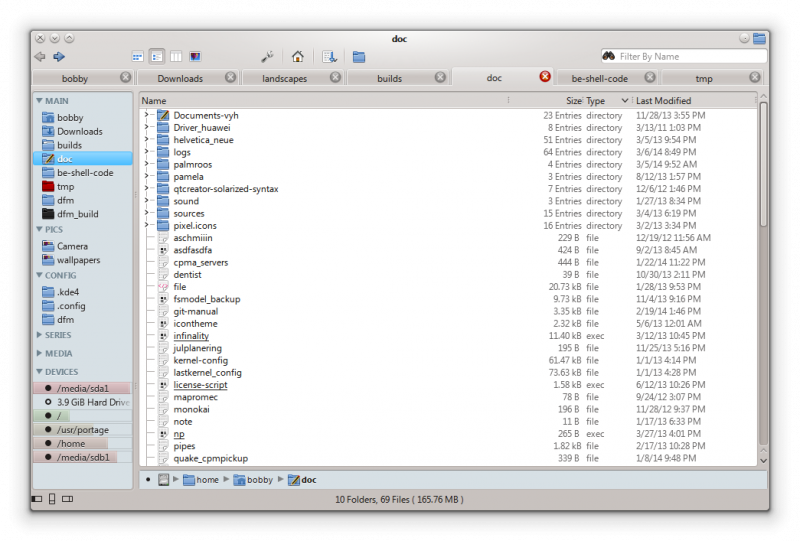800x541 pixels.
Task: Switch to details view mode
Action: [157, 57]
